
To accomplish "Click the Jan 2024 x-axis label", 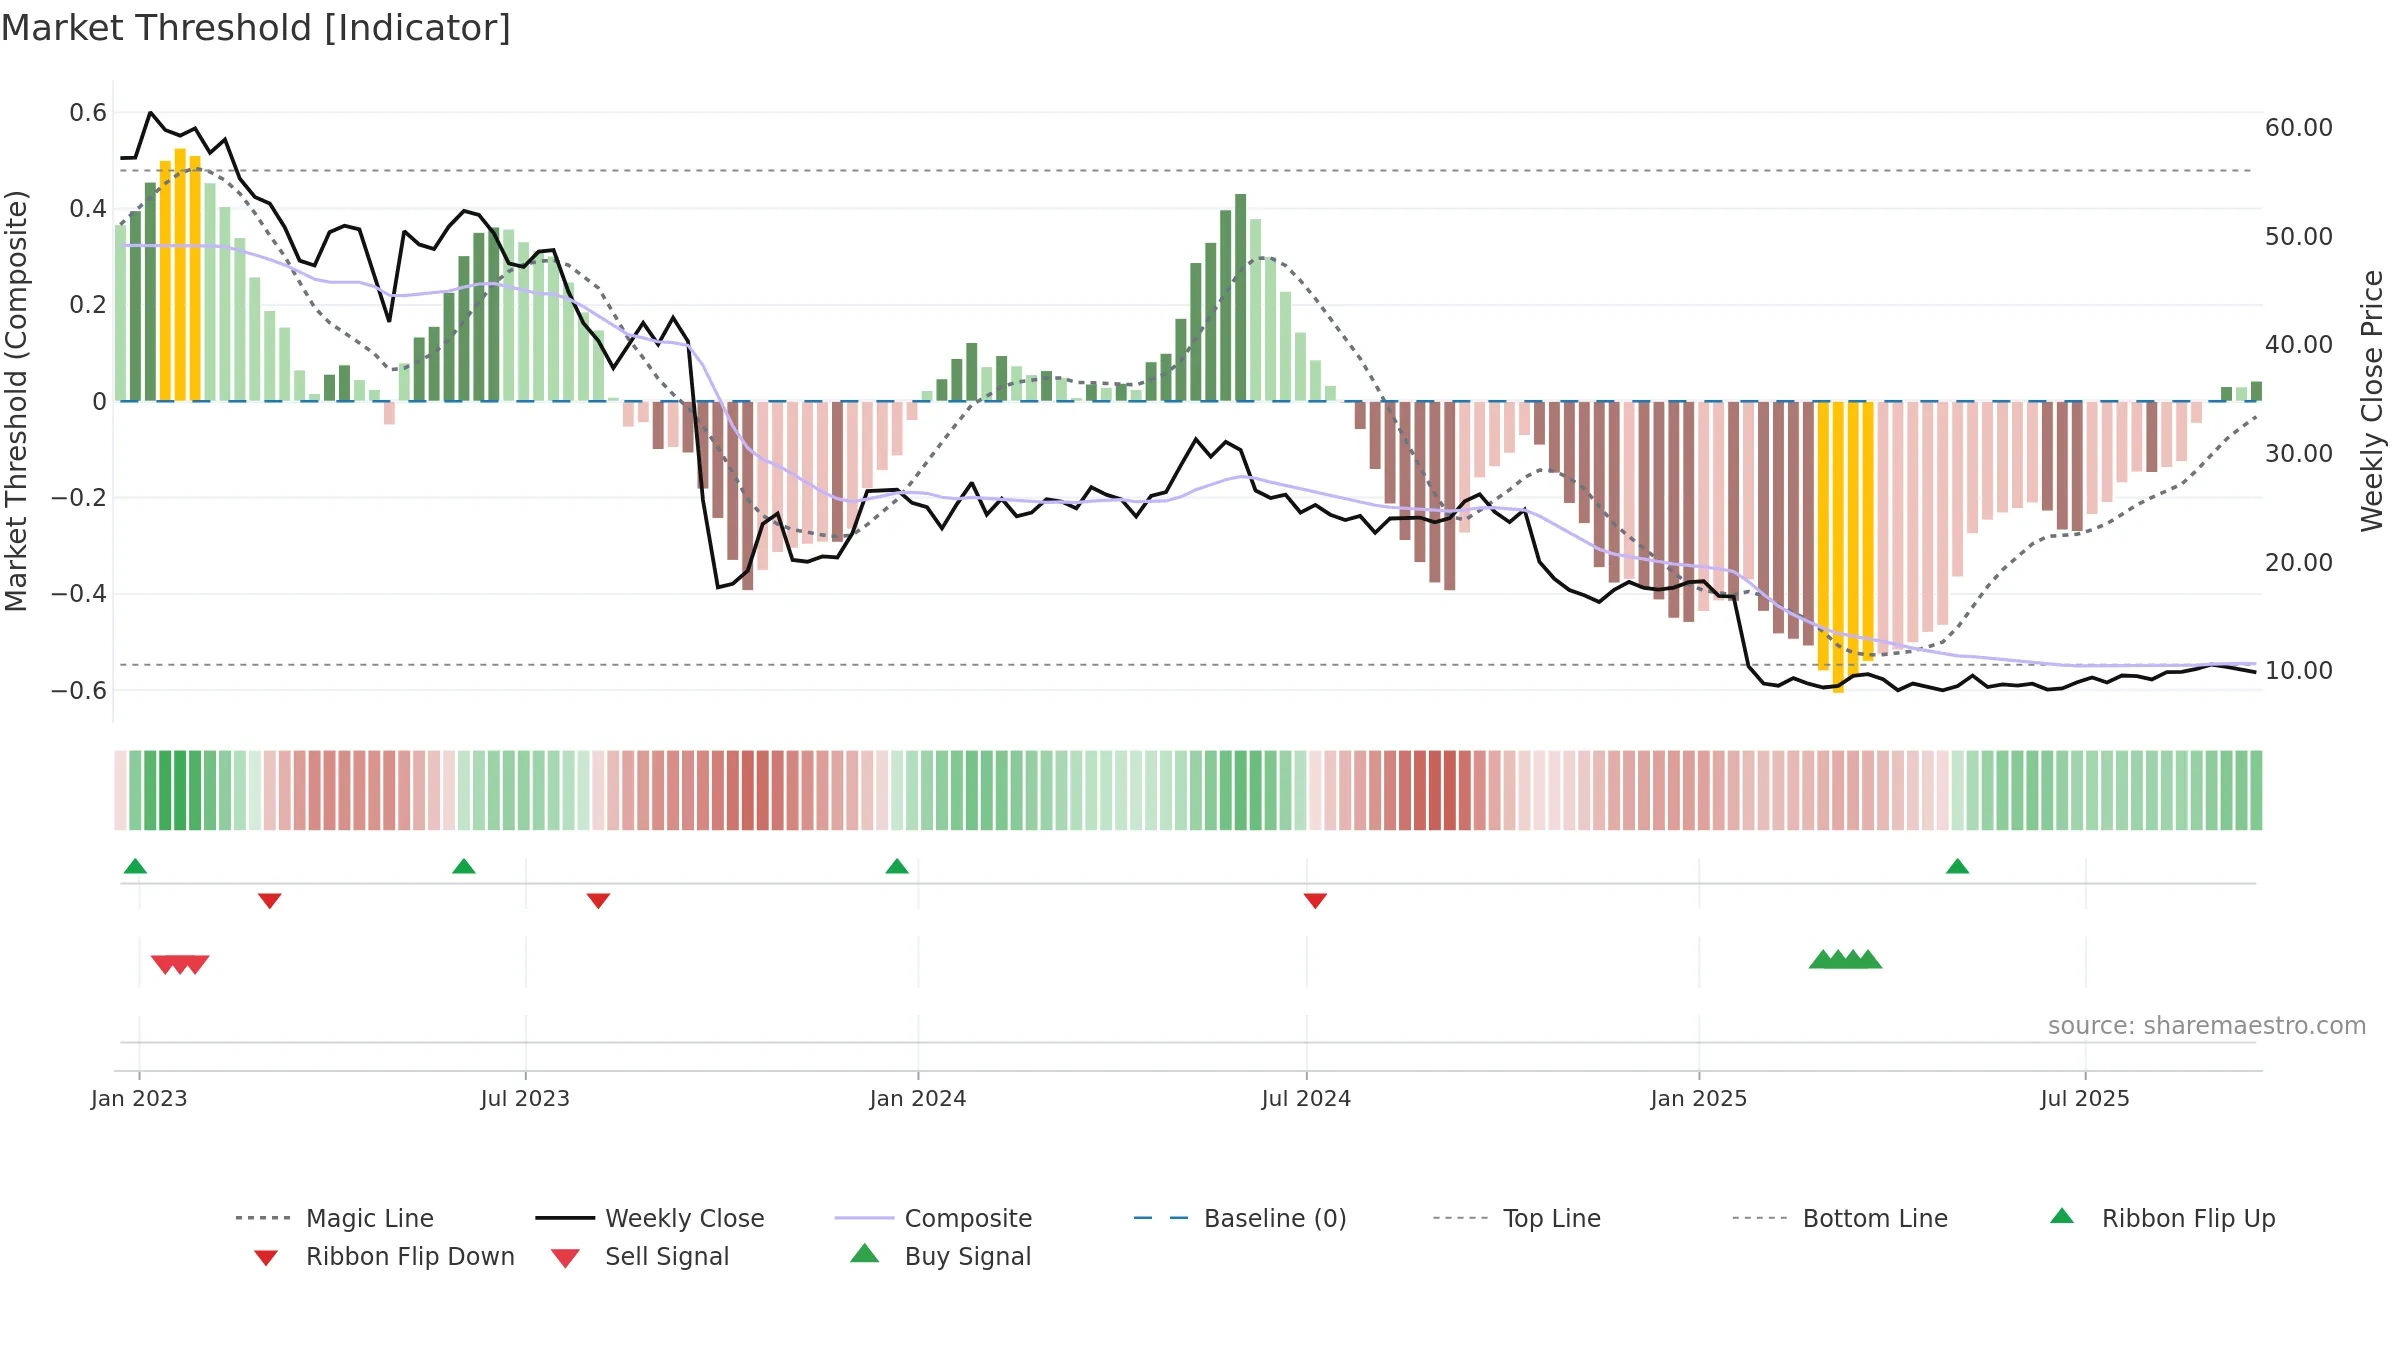I will pyautogui.click(x=918, y=1098).
